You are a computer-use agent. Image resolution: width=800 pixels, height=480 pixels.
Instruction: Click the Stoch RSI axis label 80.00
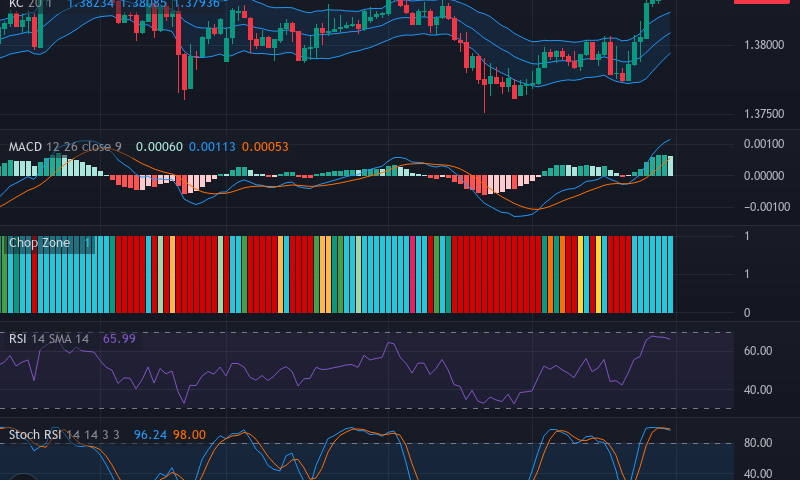tap(758, 443)
